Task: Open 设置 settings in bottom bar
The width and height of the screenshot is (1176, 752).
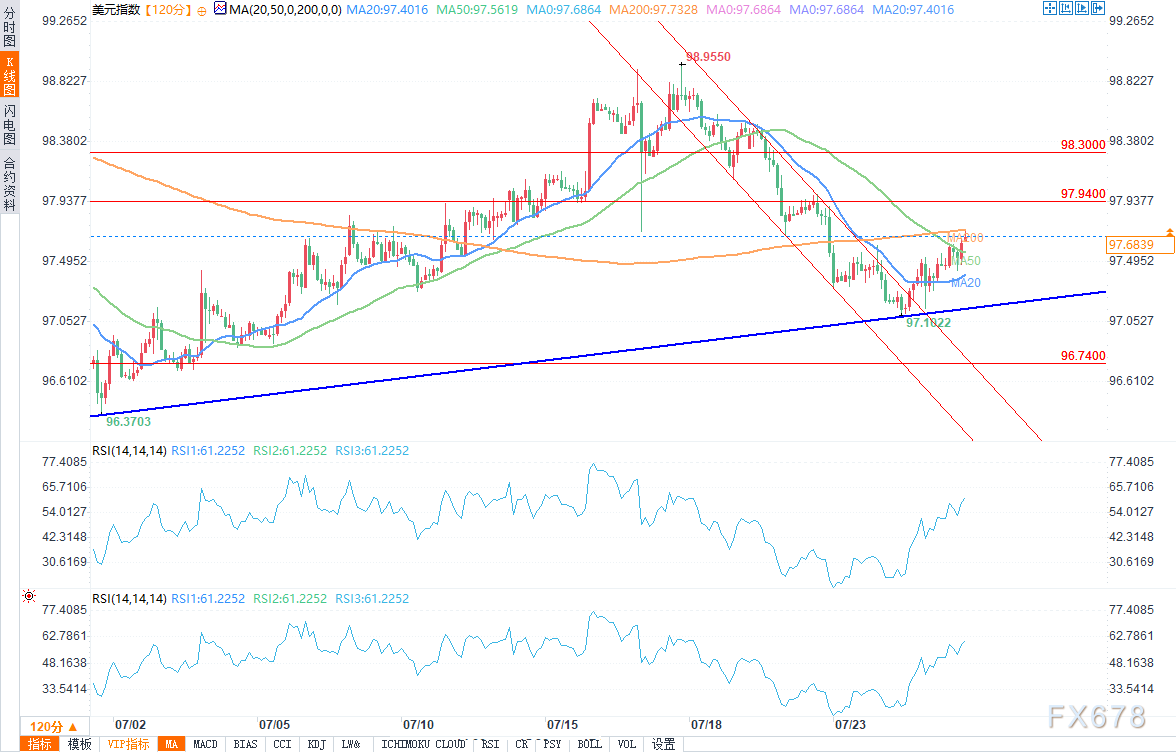Action: pos(663,744)
